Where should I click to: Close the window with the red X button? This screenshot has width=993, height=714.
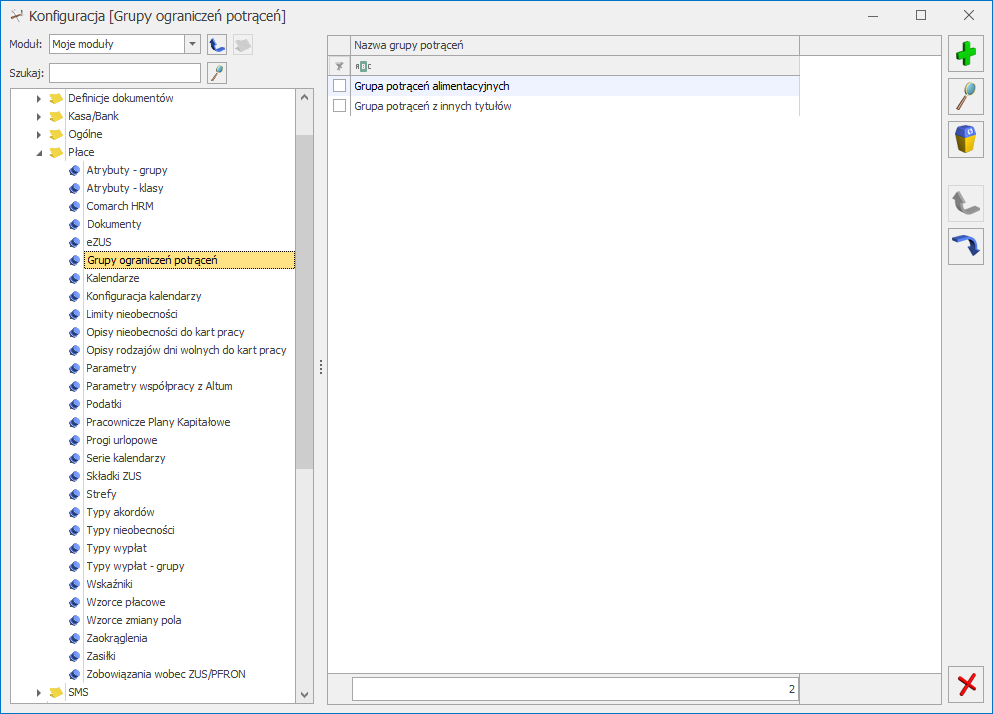pos(966,684)
